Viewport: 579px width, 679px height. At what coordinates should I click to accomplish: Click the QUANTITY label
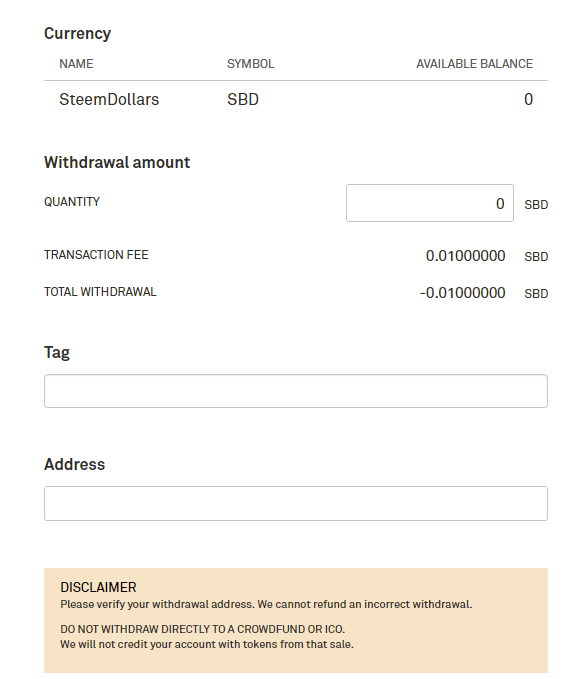(72, 202)
